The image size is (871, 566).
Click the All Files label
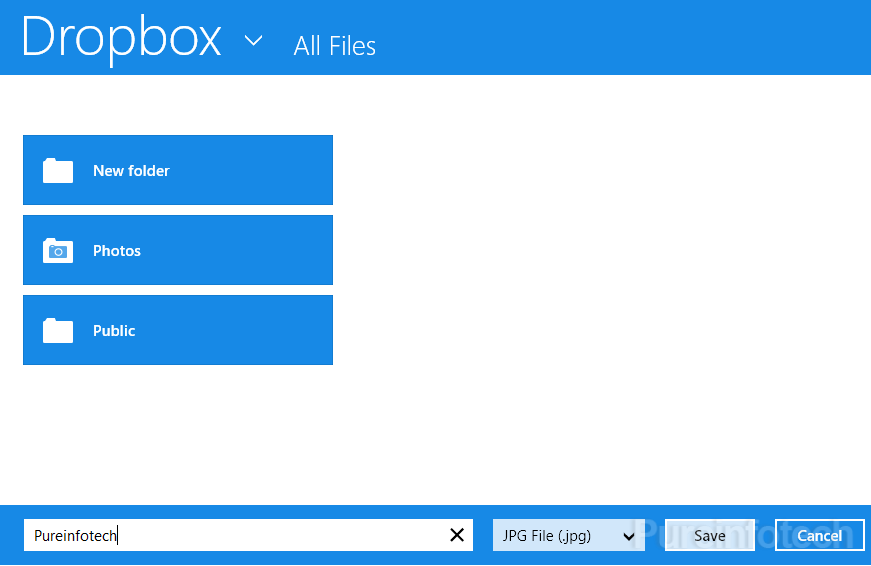[334, 46]
